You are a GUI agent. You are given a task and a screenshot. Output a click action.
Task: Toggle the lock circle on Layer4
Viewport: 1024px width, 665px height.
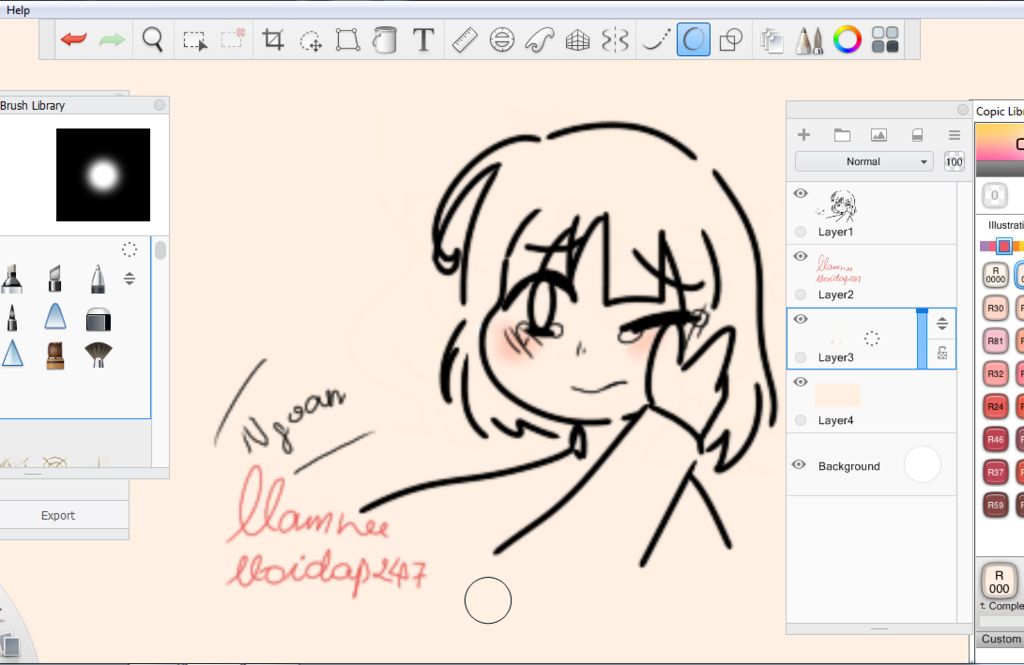coord(801,420)
